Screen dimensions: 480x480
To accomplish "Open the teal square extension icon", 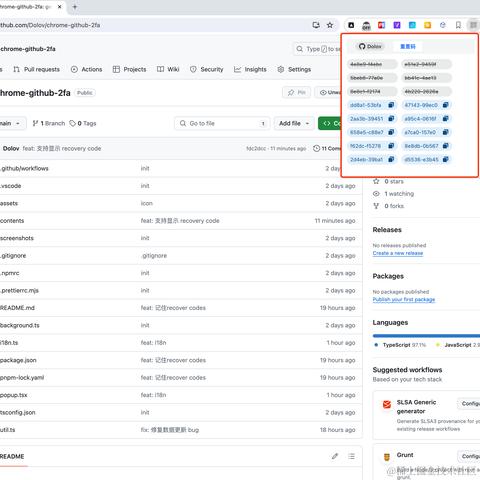I will (x=412, y=25).
